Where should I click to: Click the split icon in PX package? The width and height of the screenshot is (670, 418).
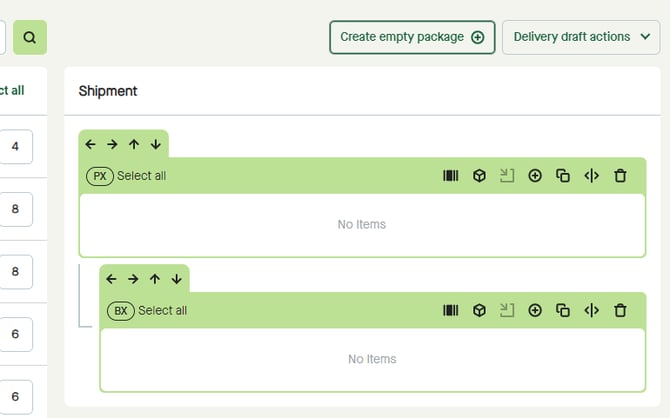pos(591,176)
